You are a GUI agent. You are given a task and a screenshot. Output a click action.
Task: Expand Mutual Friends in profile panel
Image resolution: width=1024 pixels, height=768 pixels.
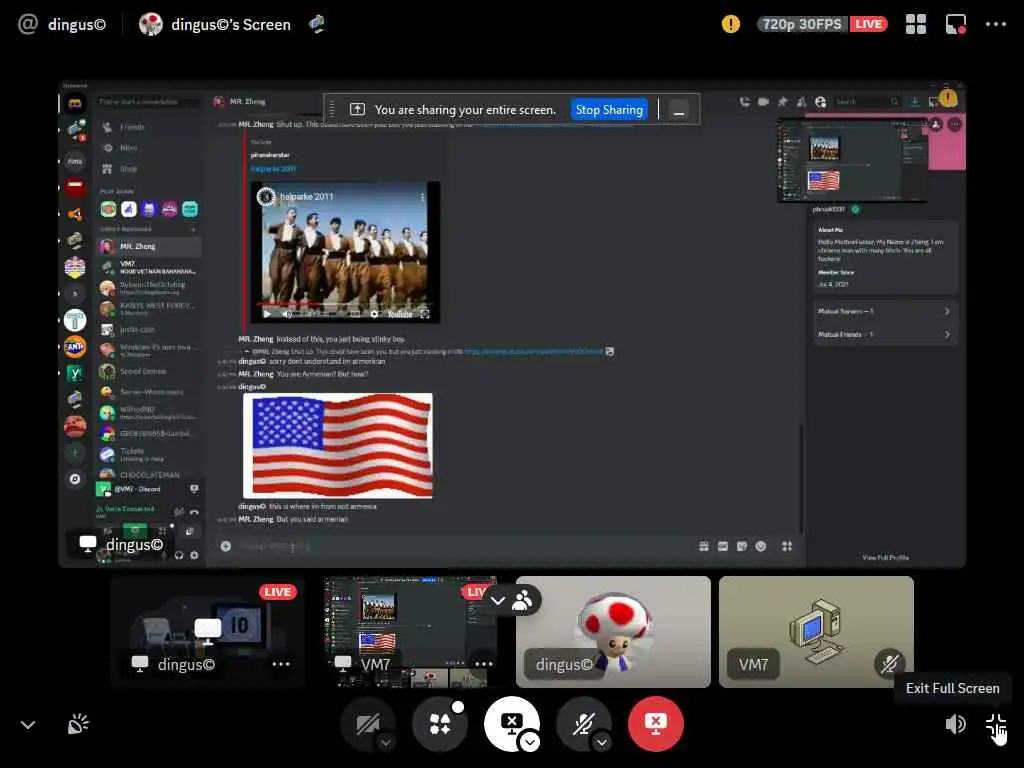point(884,334)
